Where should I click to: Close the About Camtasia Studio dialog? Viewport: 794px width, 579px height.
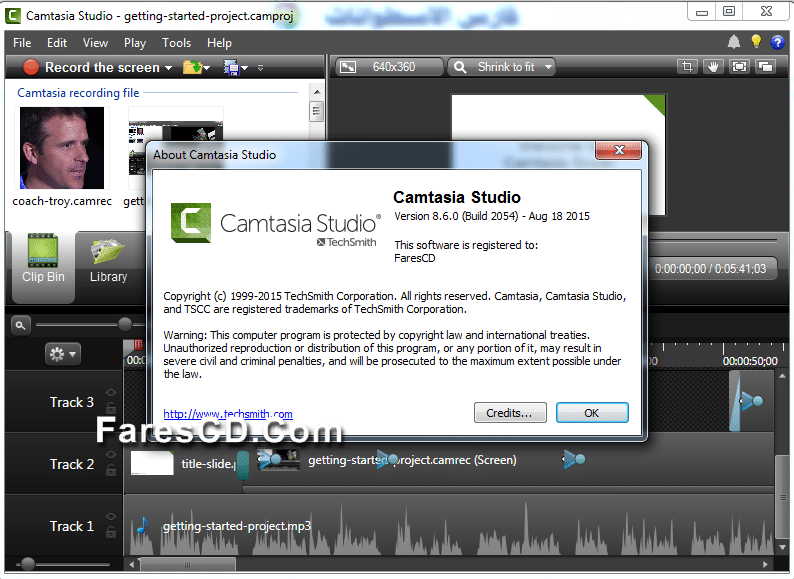[619, 150]
